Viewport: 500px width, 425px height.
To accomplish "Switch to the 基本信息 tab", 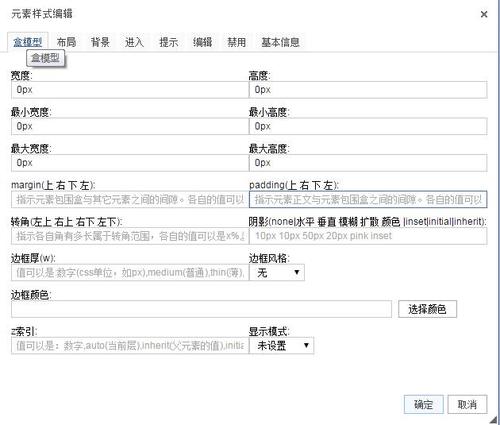I will tap(280, 42).
